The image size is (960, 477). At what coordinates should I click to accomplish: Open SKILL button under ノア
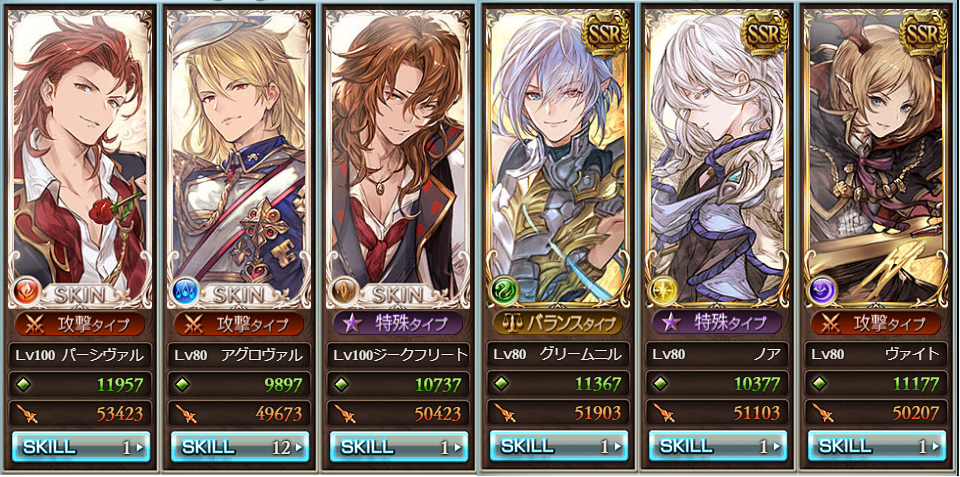pyautogui.click(x=718, y=445)
